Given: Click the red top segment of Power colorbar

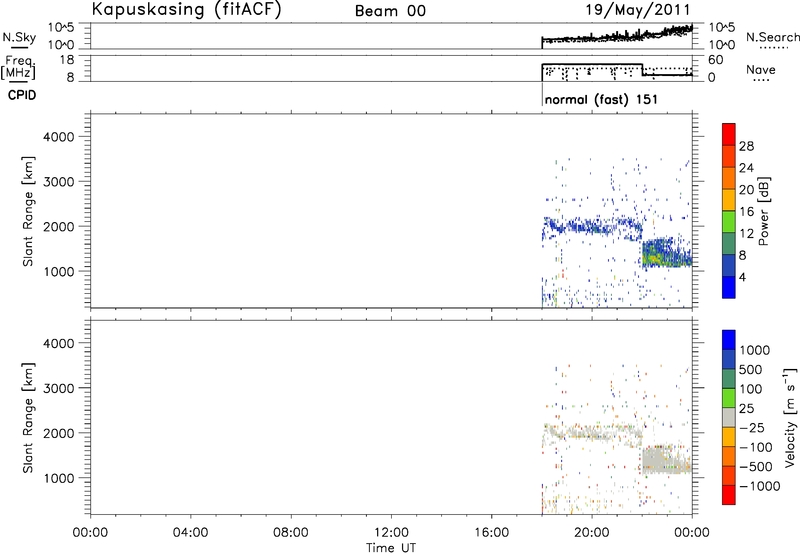Looking at the screenshot, I should (x=729, y=134).
